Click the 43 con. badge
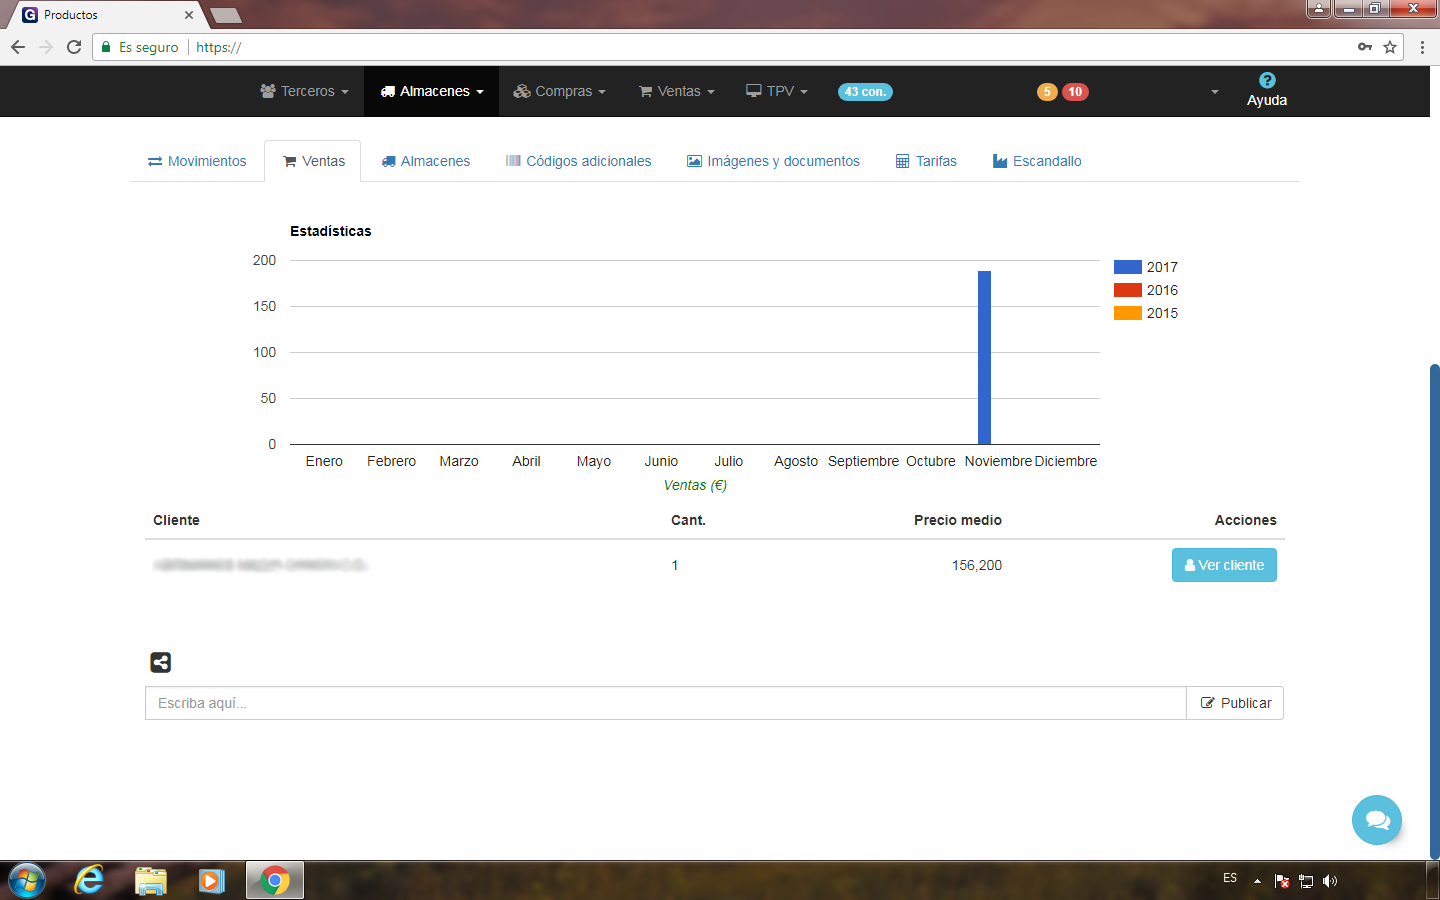The width and height of the screenshot is (1440, 900). tap(865, 92)
